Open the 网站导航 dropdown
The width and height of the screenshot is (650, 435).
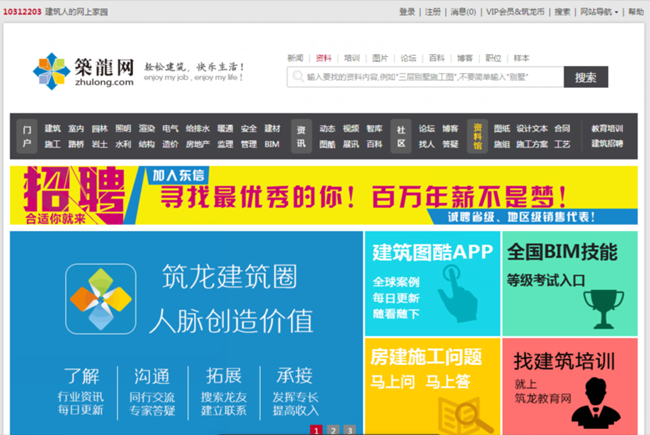pyautogui.click(x=599, y=12)
